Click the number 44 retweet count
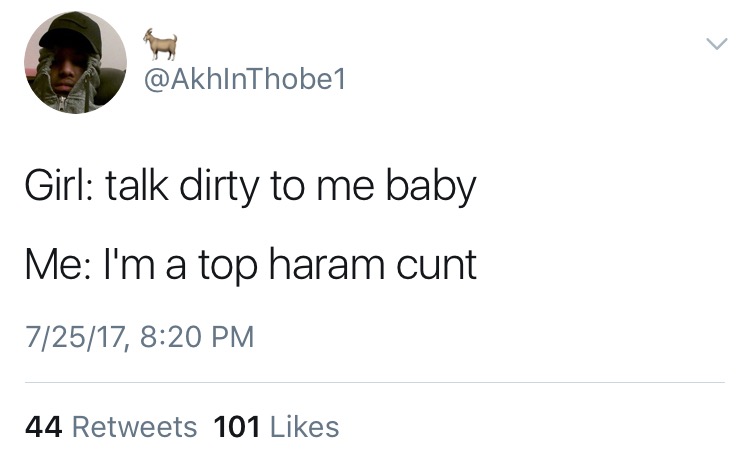 [x=44, y=427]
